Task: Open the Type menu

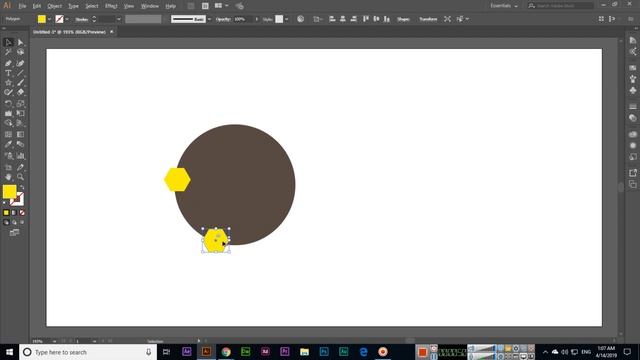Action: click(73, 6)
